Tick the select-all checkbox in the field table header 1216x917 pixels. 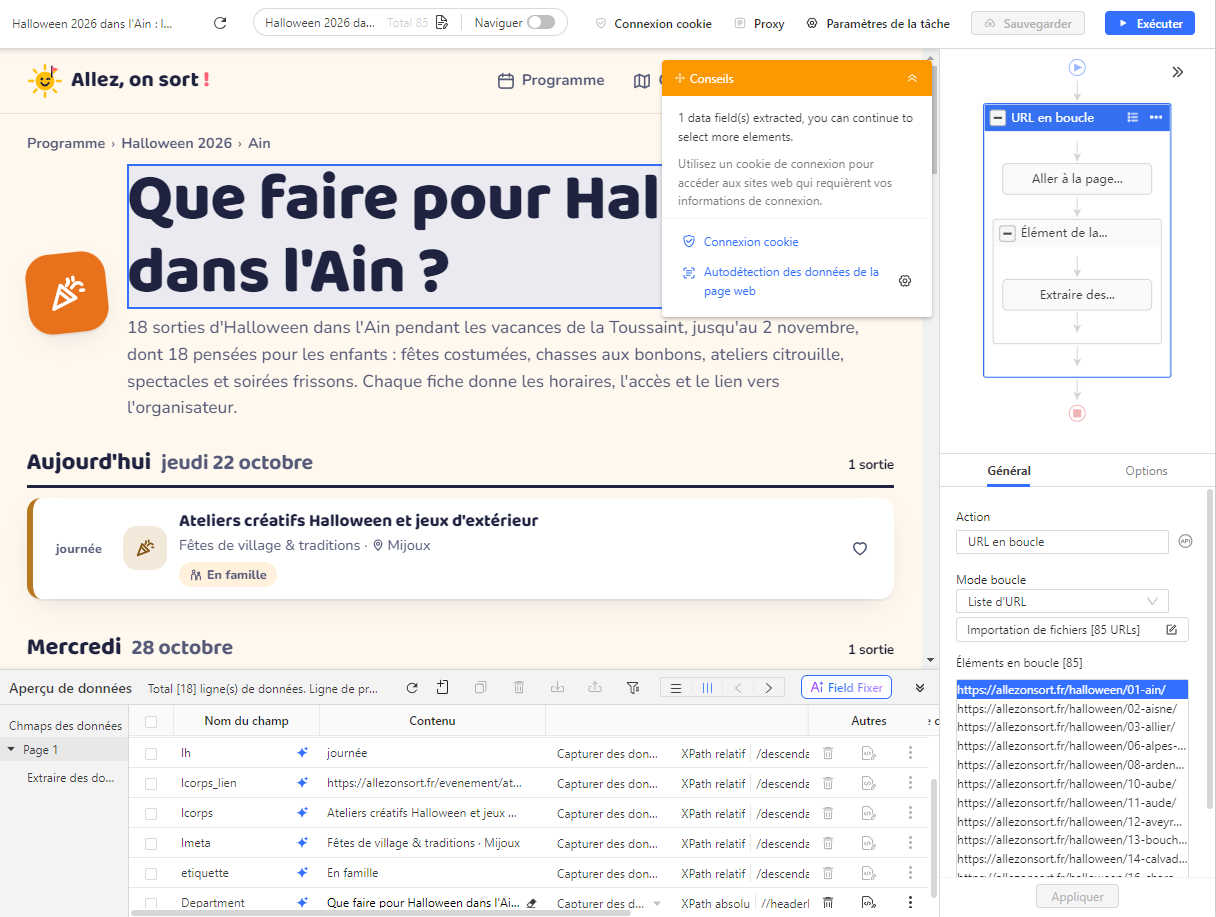(151, 721)
